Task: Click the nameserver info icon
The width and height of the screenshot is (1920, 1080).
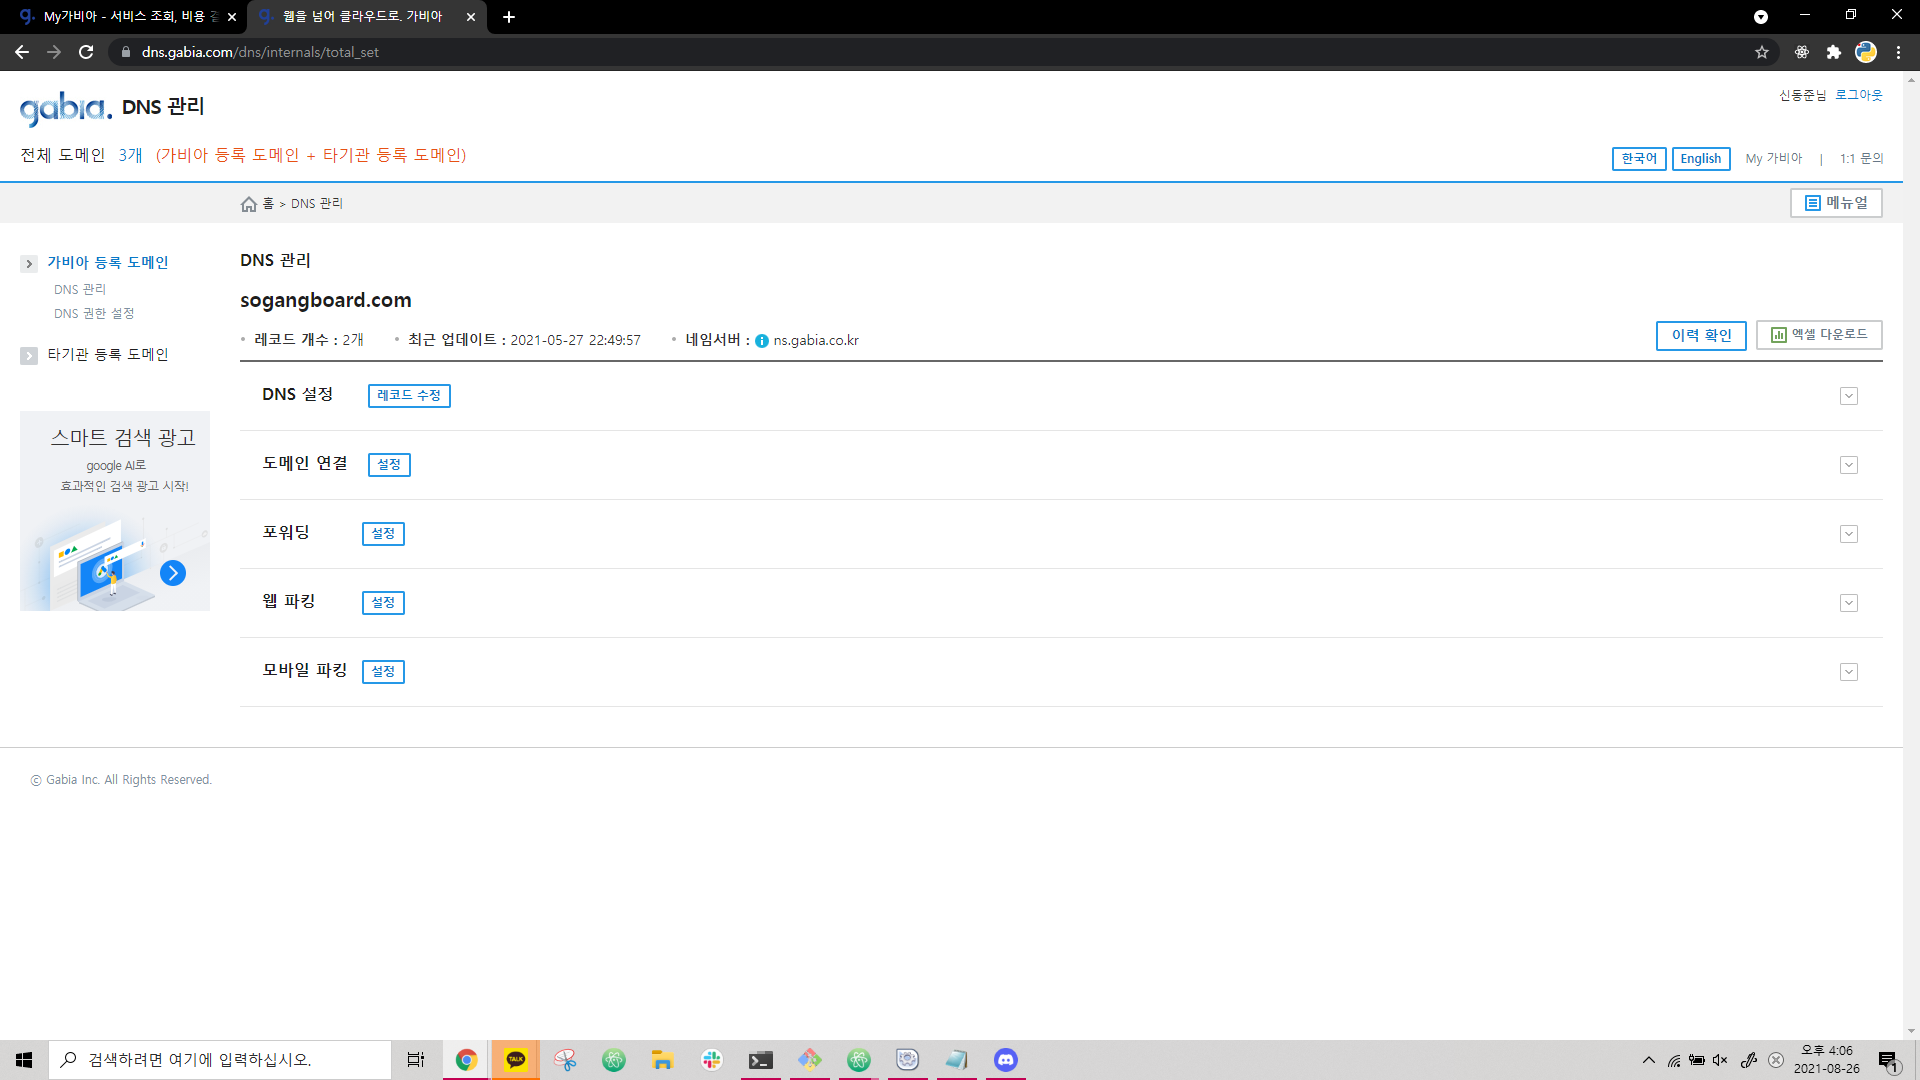Action: click(x=762, y=341)
